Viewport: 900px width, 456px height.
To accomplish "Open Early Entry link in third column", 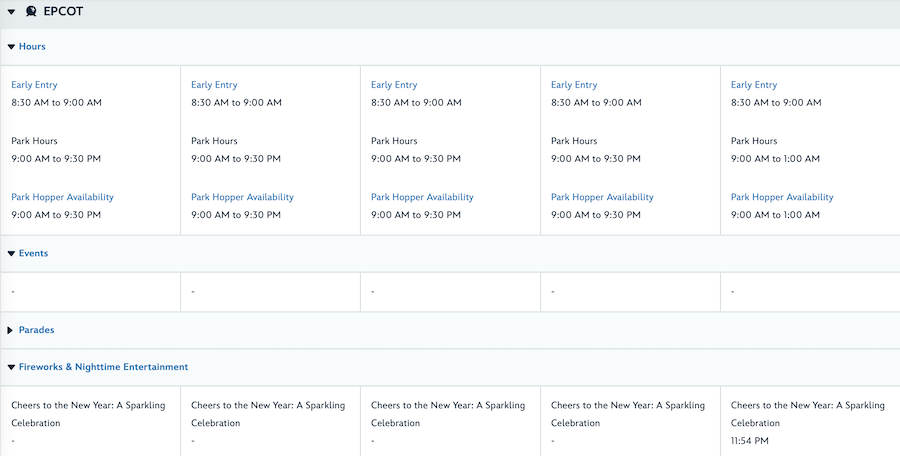I will [394, 85].
